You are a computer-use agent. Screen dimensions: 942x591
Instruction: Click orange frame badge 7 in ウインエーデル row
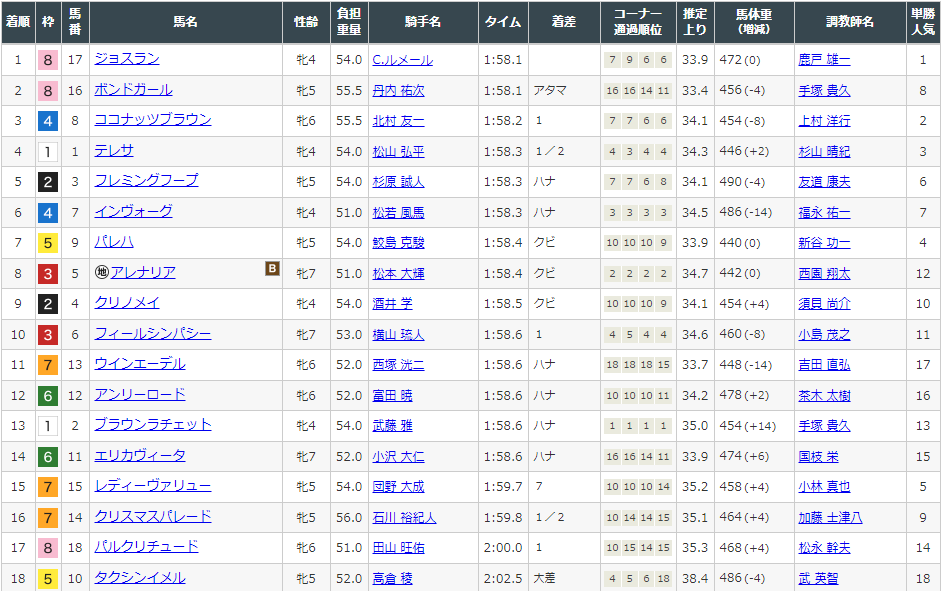(47, 365)
